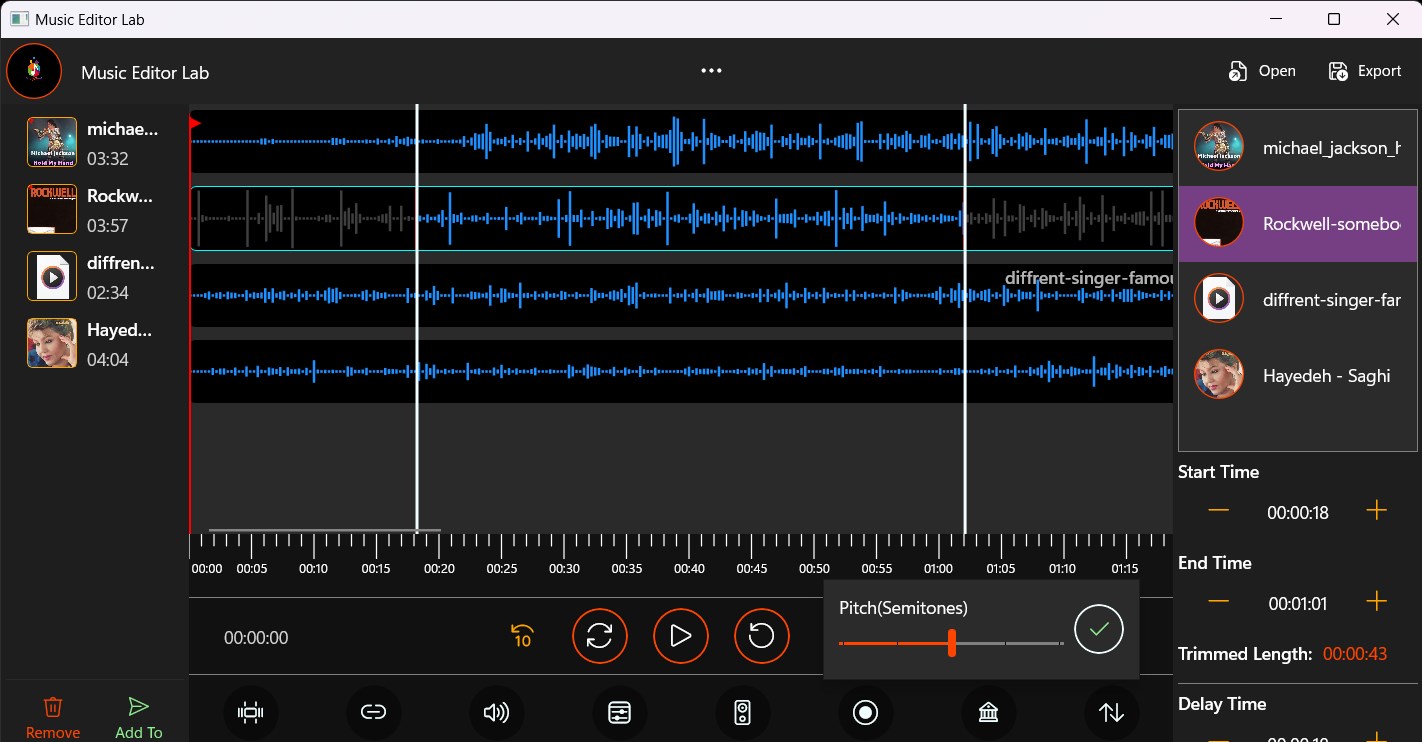1422x742 pixels.
Task: Open the volume adjustment tool
Action: pyautogui.click(x=496, y=712)
